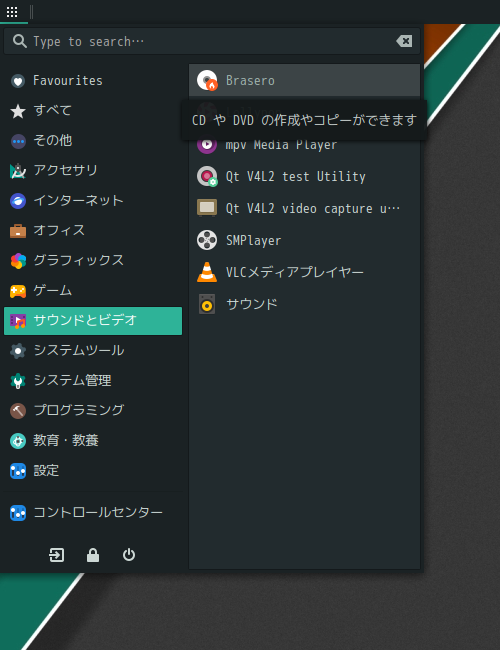Click the ゲーム gamepad icon
500x650 pixels.
click(18, 291)
